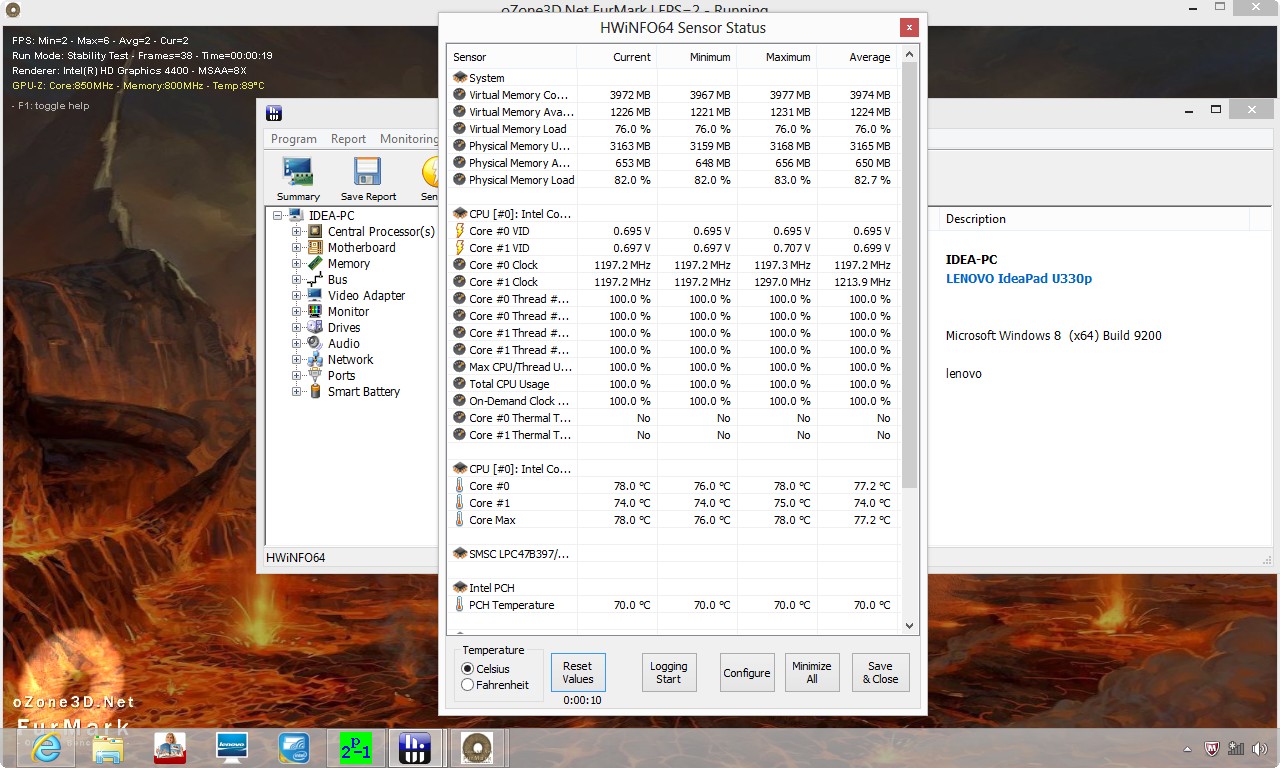Screen dimensions: 1280x768
Task: Click the Minimize All button
Action: pyautogui.click(x=812, y=673)
